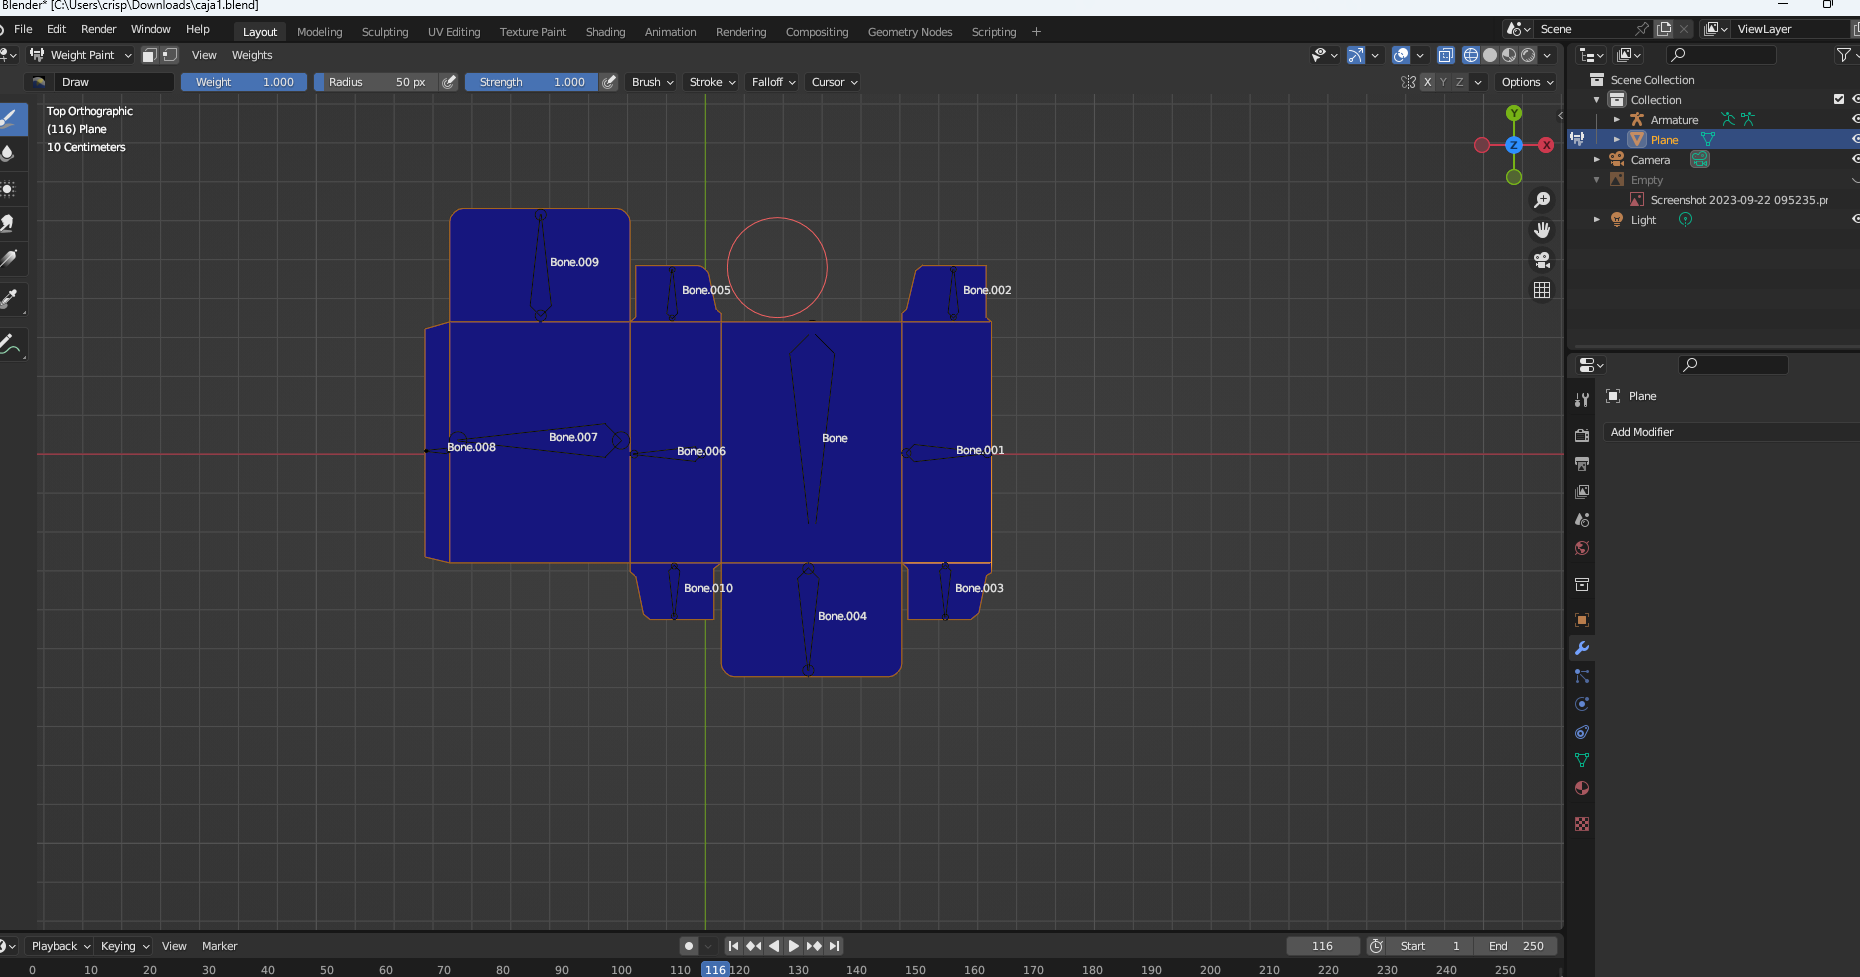Click the Add Modifier button
Screen dimensions: 1860x977
coord(1730,432)
